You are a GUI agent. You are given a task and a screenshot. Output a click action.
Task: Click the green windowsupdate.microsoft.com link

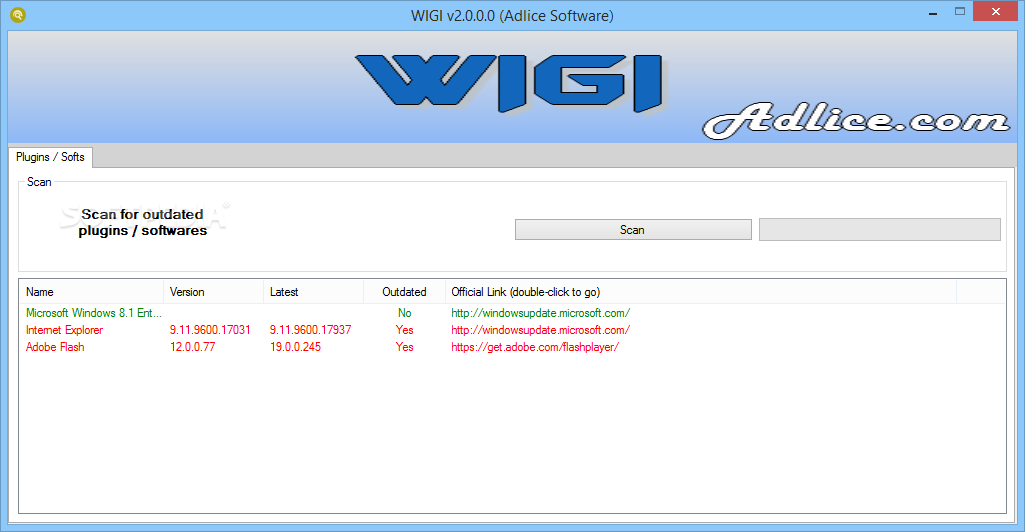[x=541, y=313]
